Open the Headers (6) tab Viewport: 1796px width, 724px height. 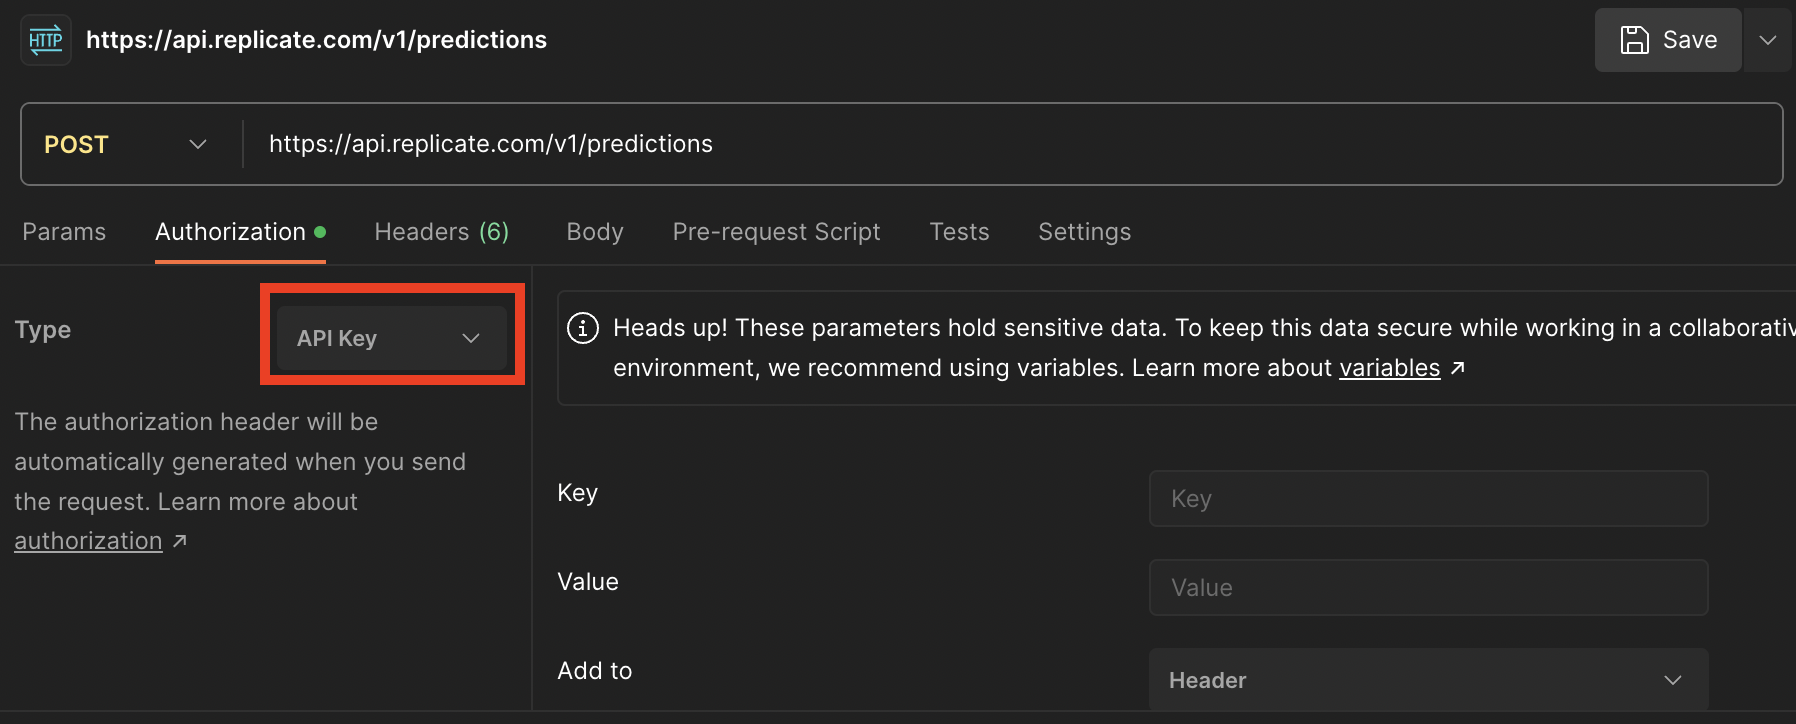point(441,232)
